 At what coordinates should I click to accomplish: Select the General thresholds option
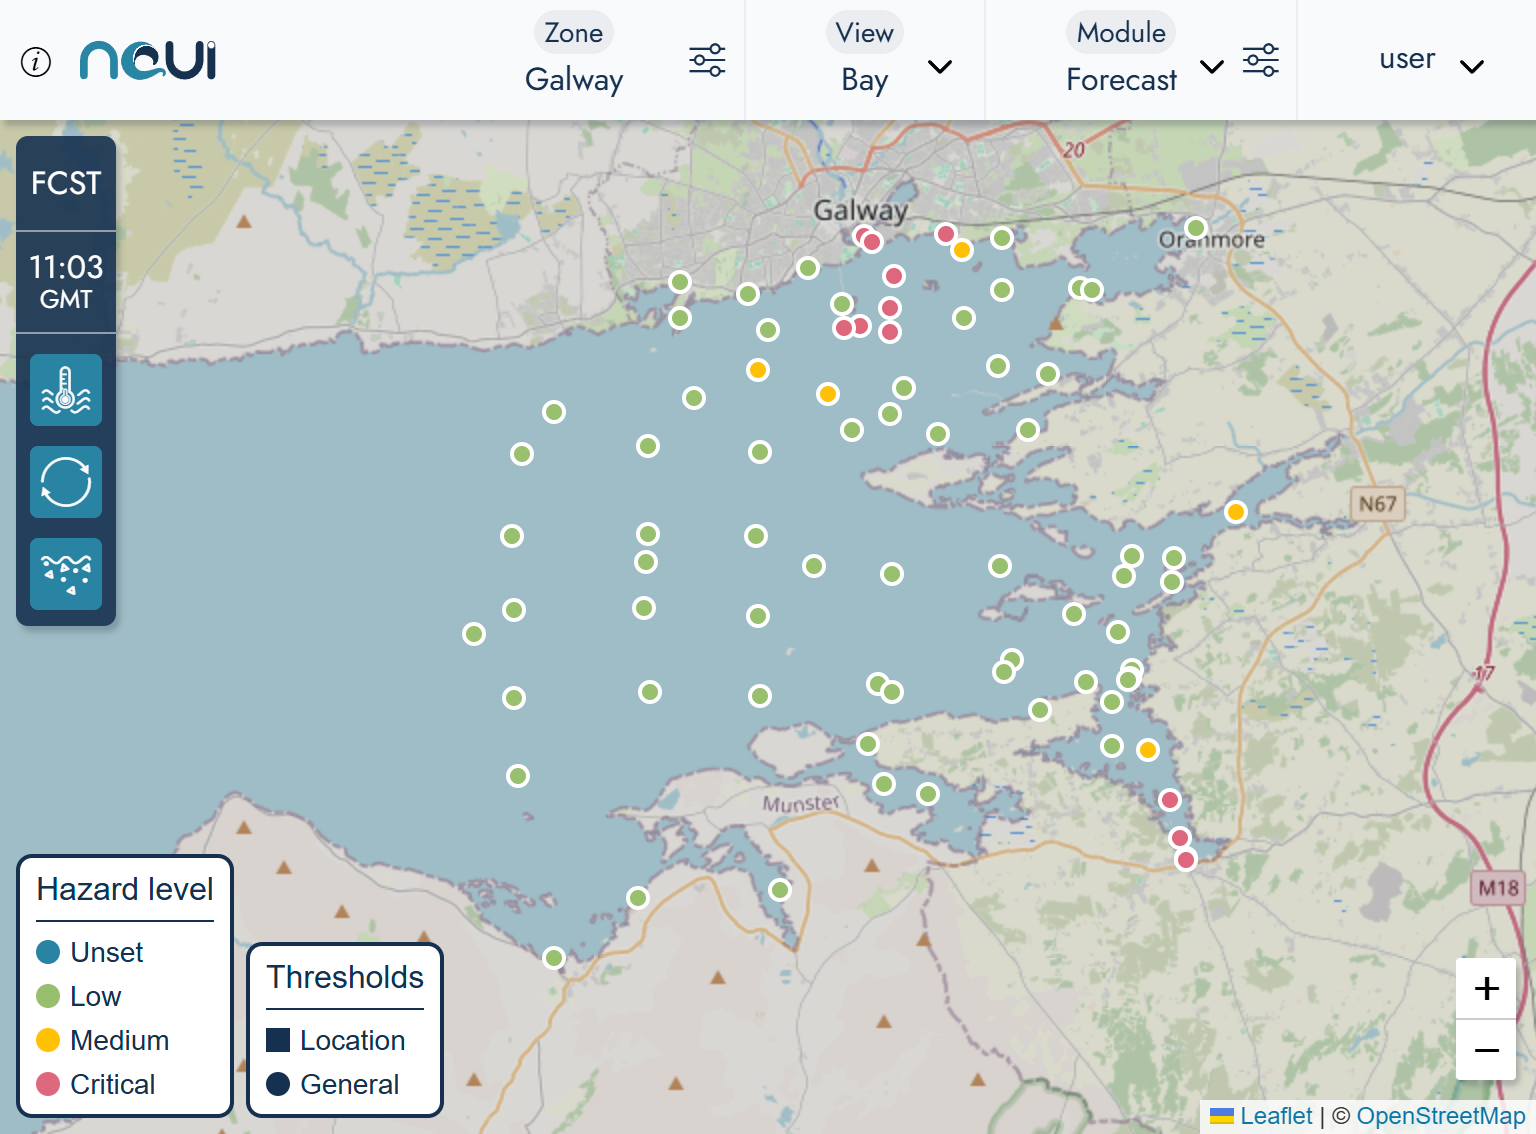coord(334,1084)
